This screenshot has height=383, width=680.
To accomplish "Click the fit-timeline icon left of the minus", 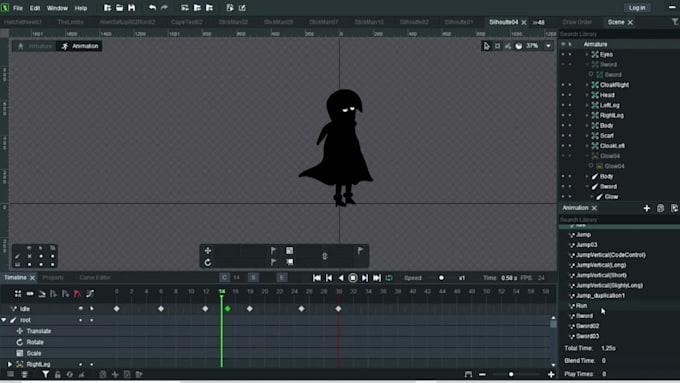I will click(x=468, y=374).
